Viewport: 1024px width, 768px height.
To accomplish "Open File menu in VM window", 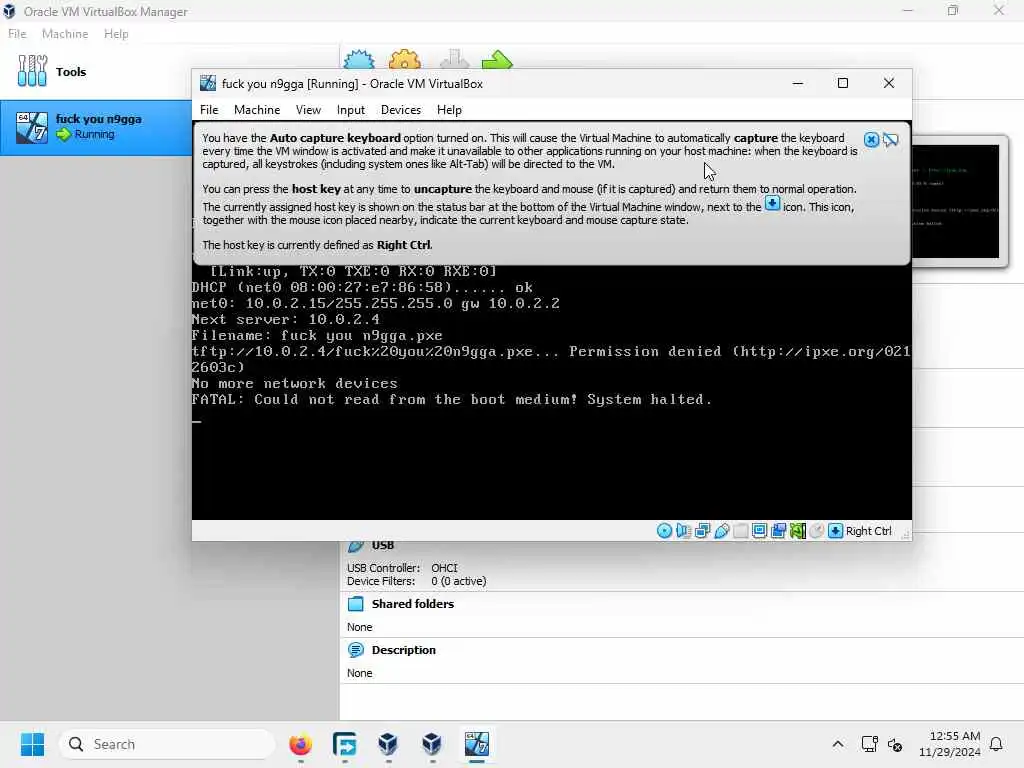I will [209, 110].
